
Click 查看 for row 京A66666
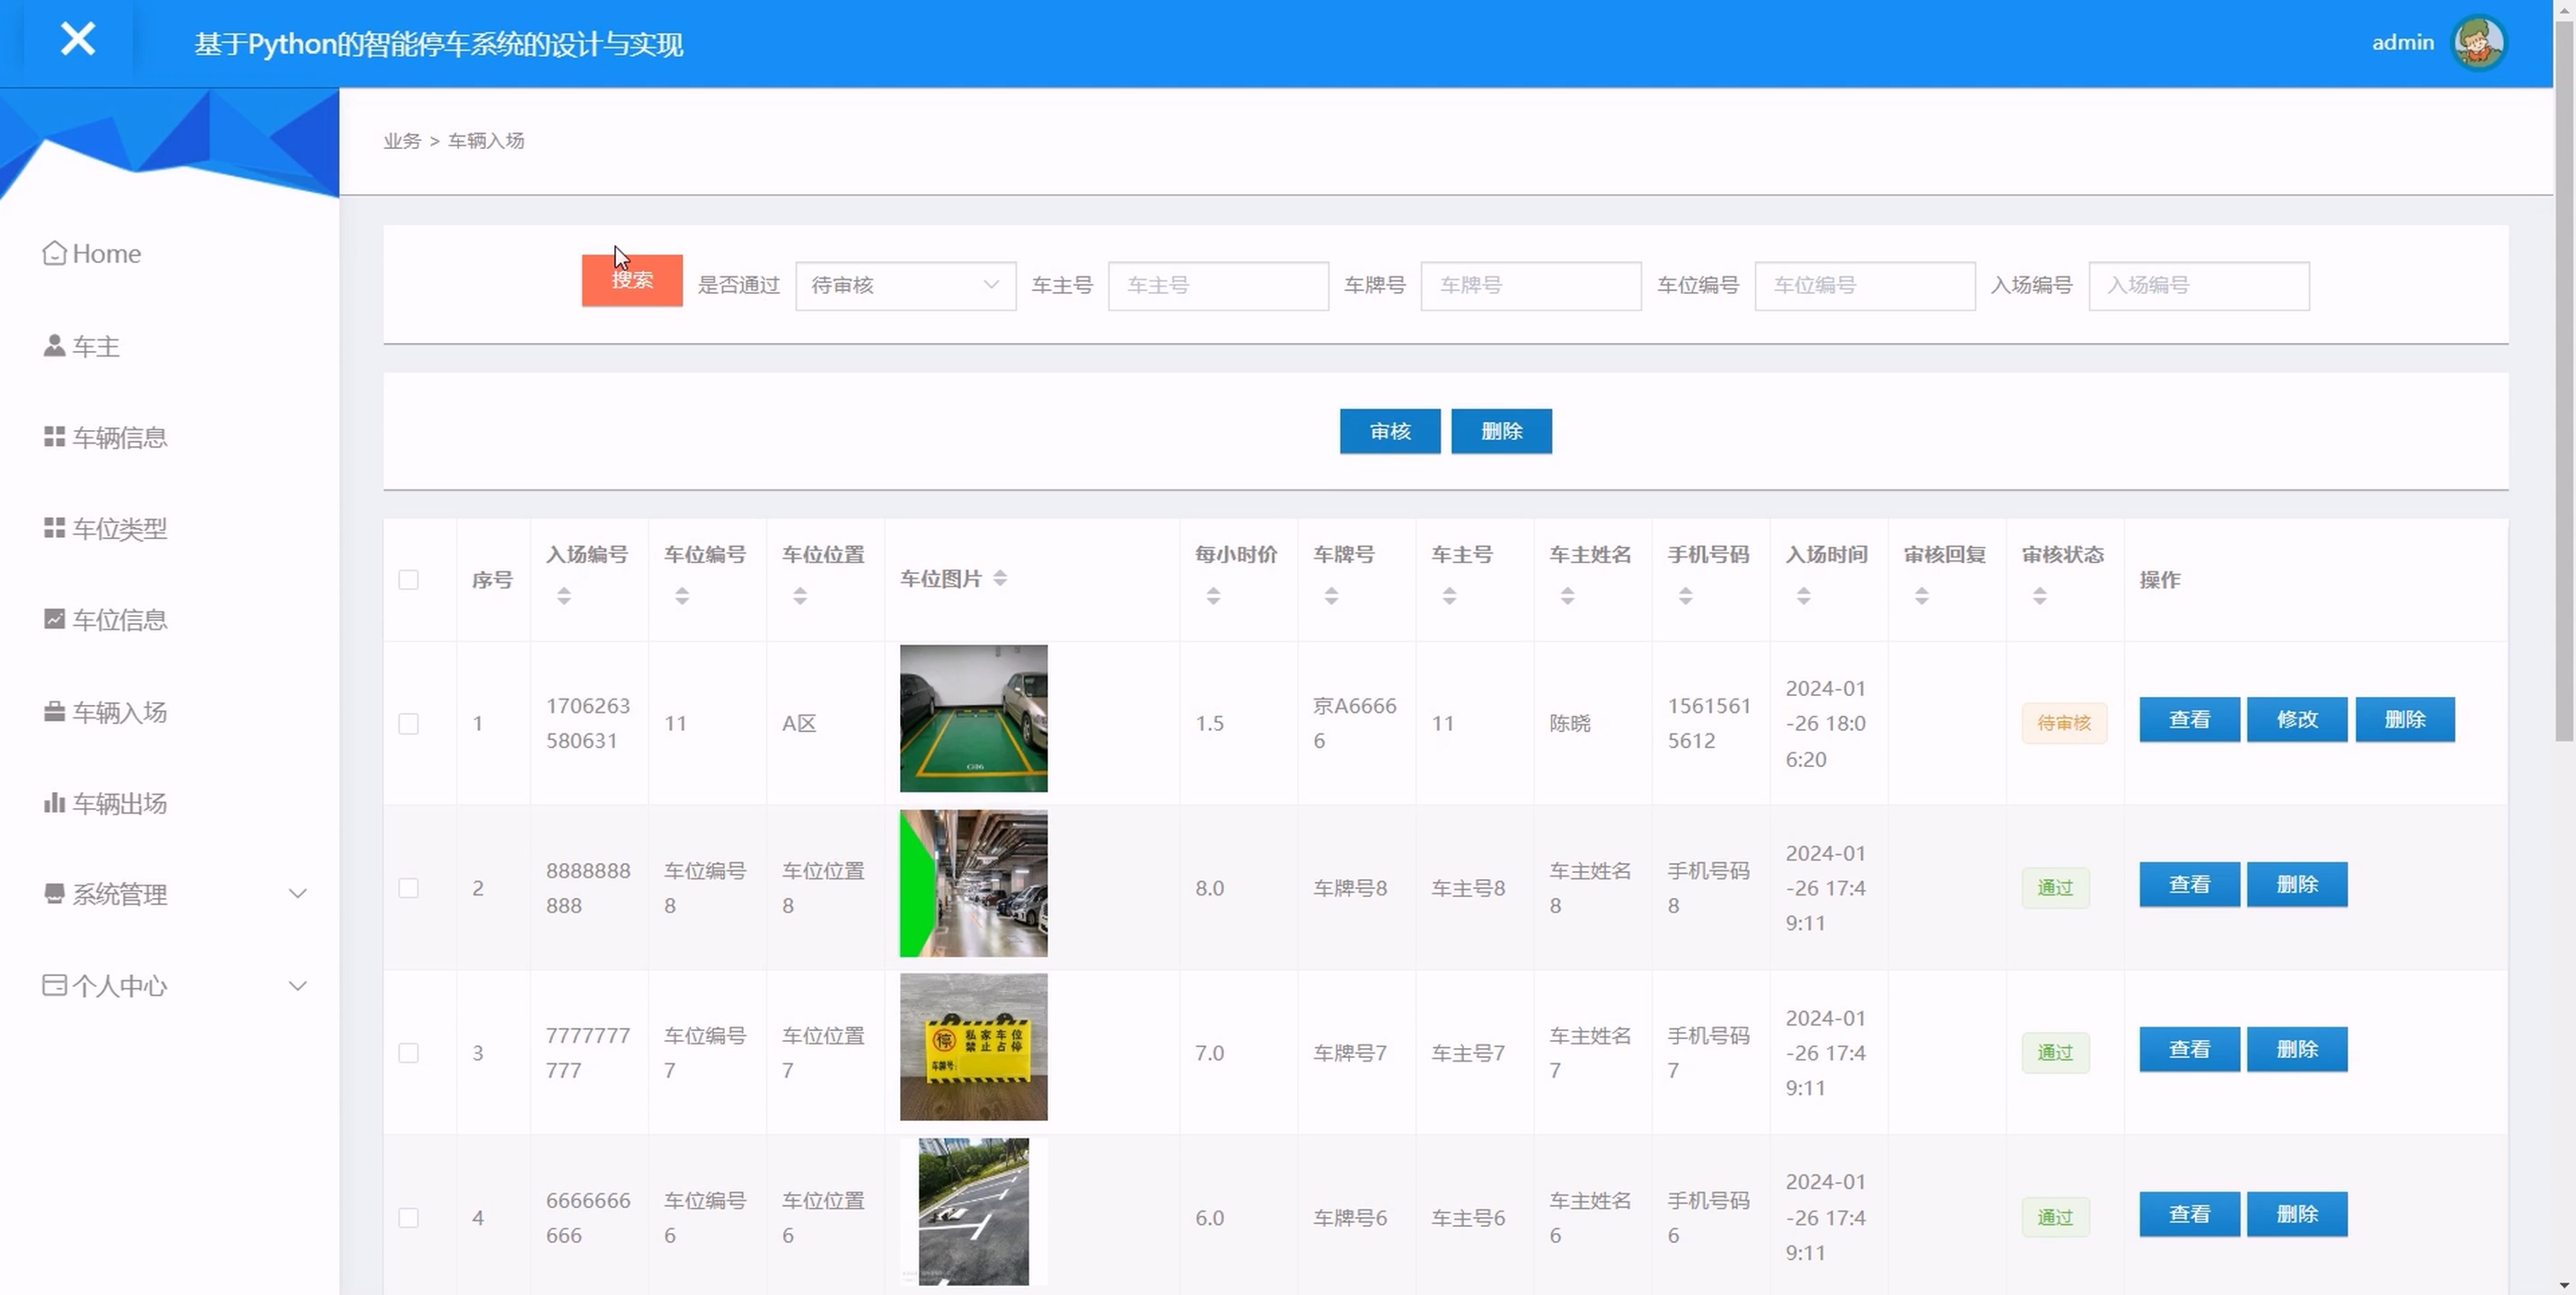(2189, 719)
